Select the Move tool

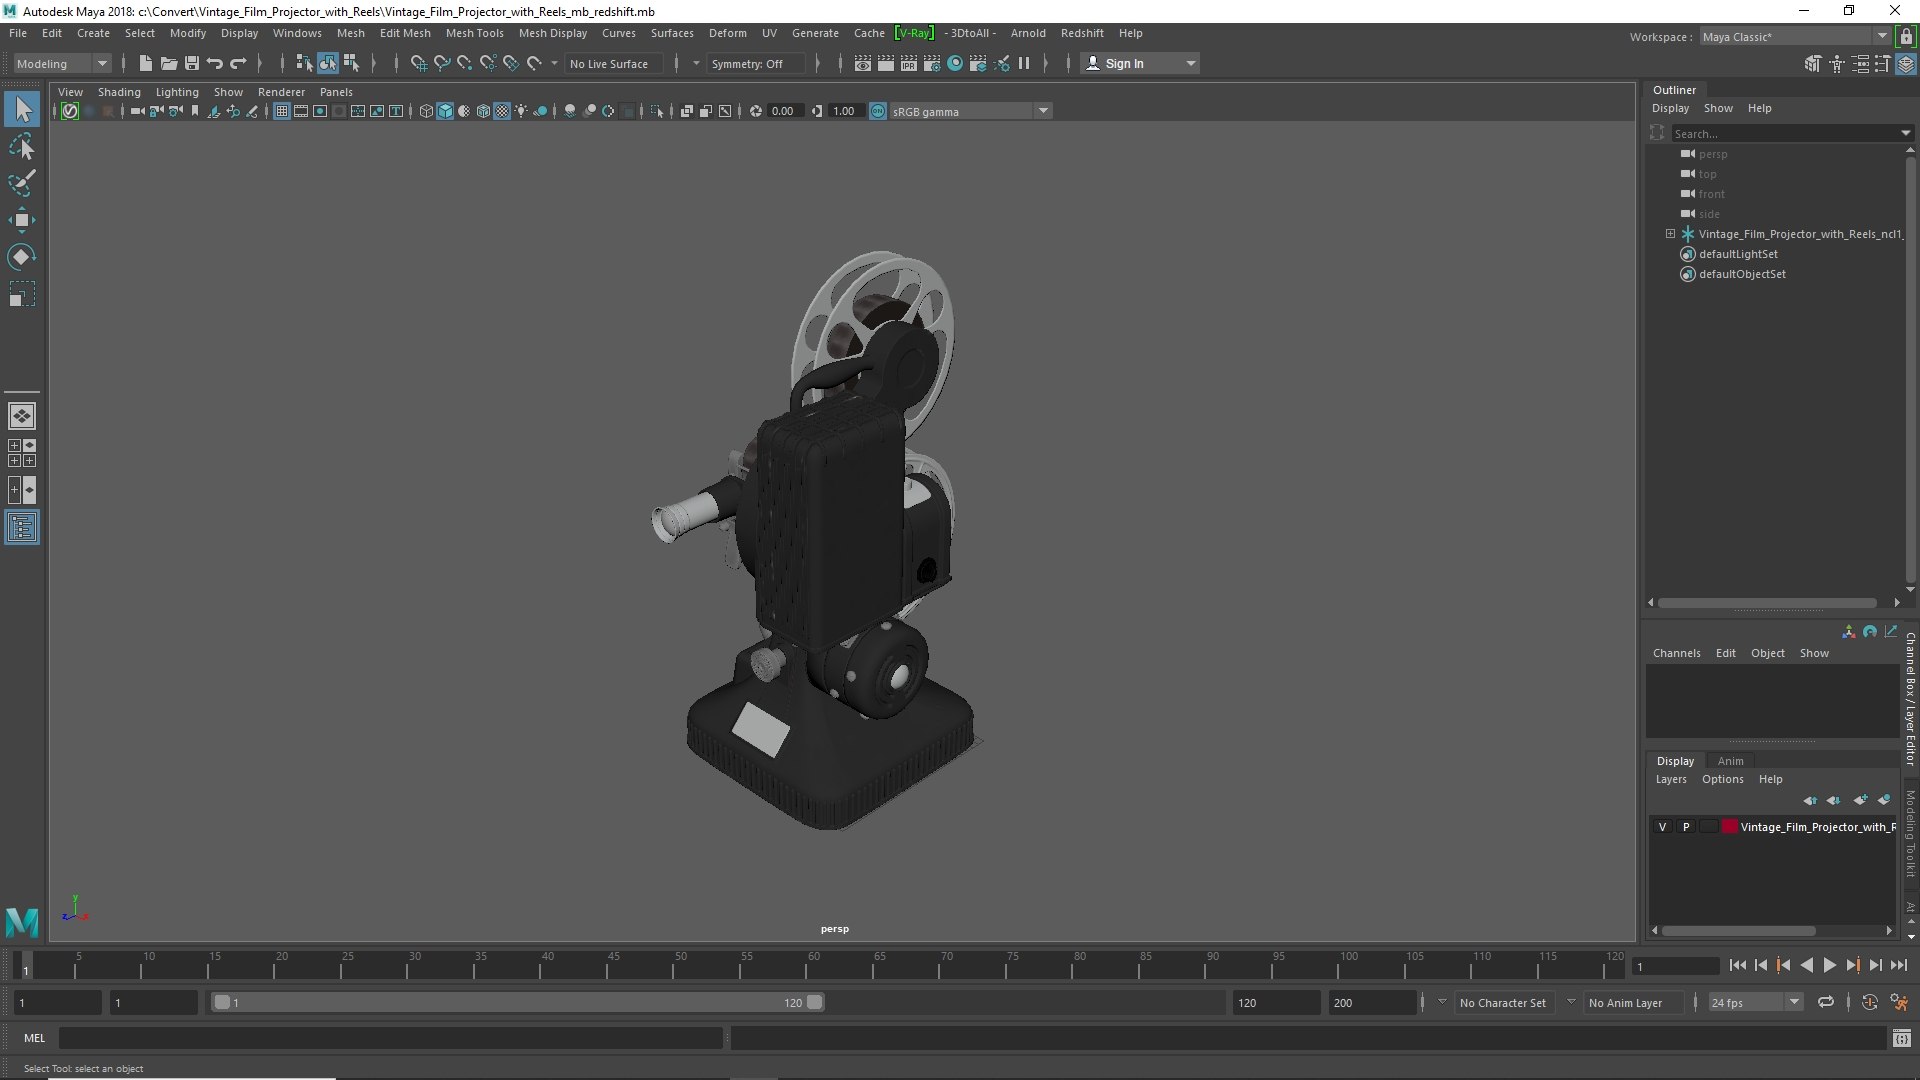(22, 220)
